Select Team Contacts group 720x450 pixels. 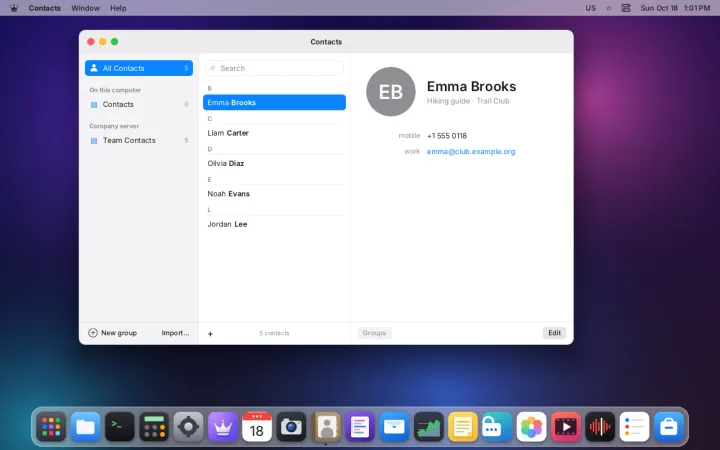[x=139, y=140]
